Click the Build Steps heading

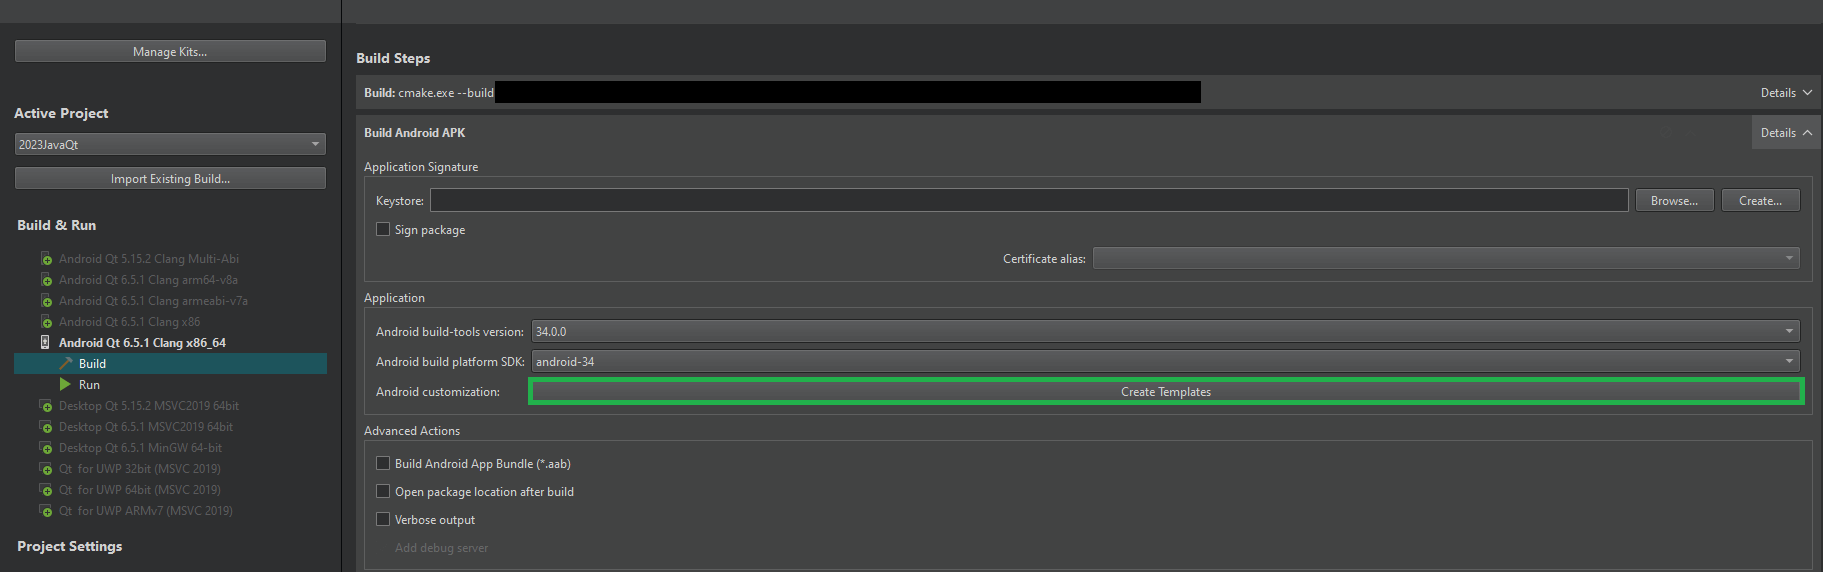click(393, 58)
